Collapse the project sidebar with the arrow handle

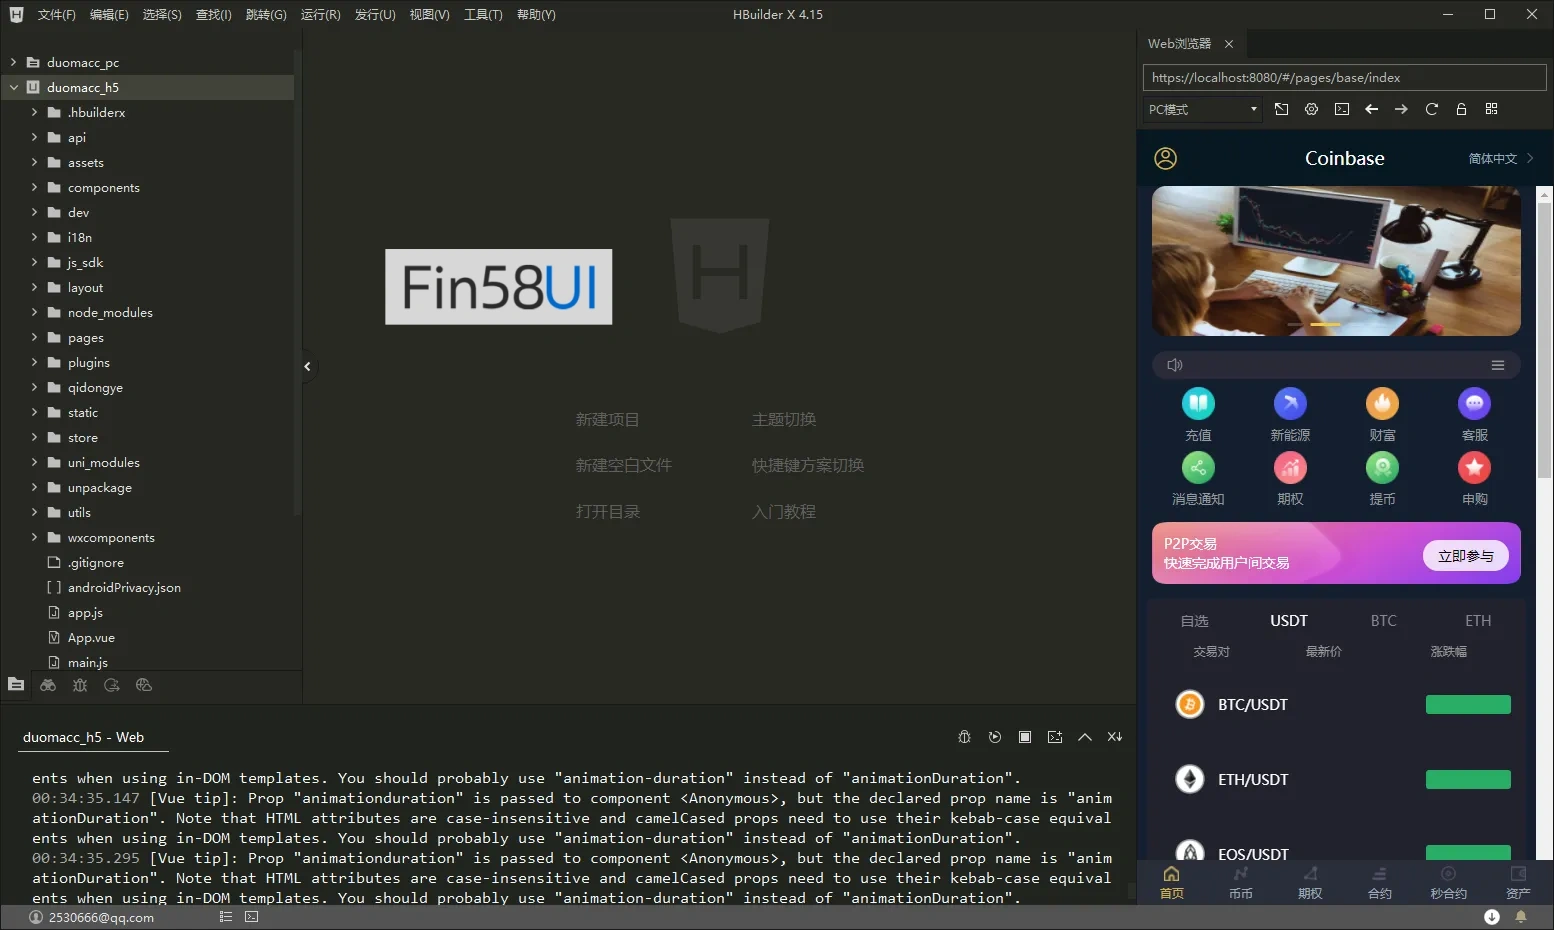(307, 367)
